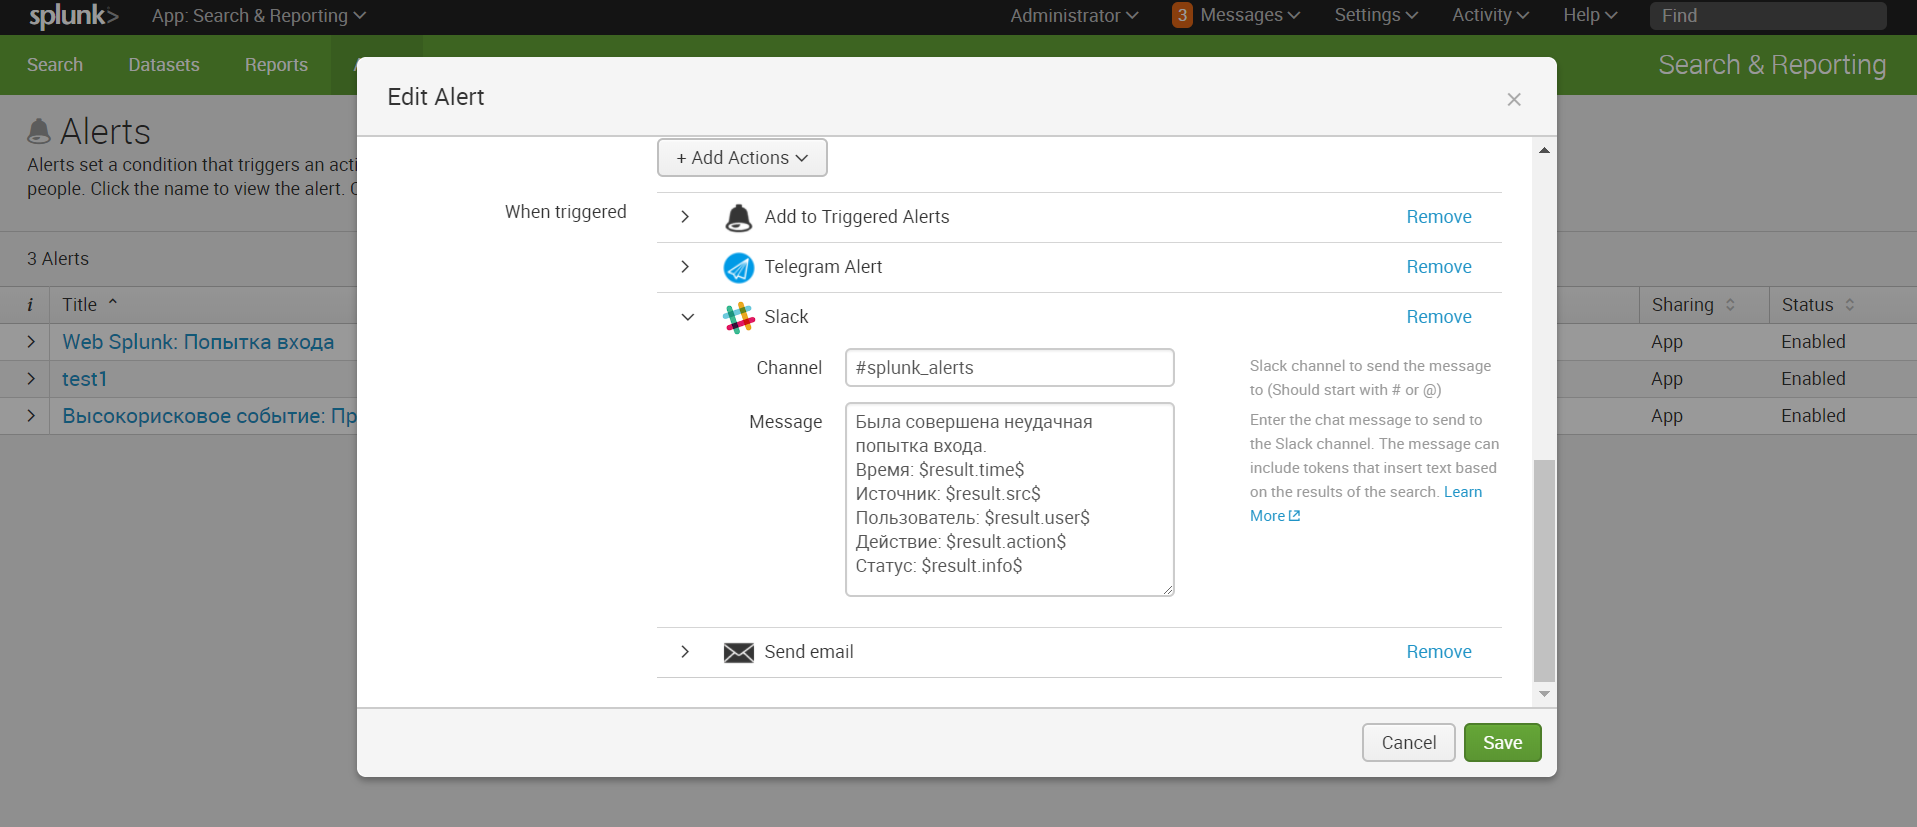Open the Высокорисковое событие alert link
This screenshot has width=1917, height=827.
coord(209,416)
